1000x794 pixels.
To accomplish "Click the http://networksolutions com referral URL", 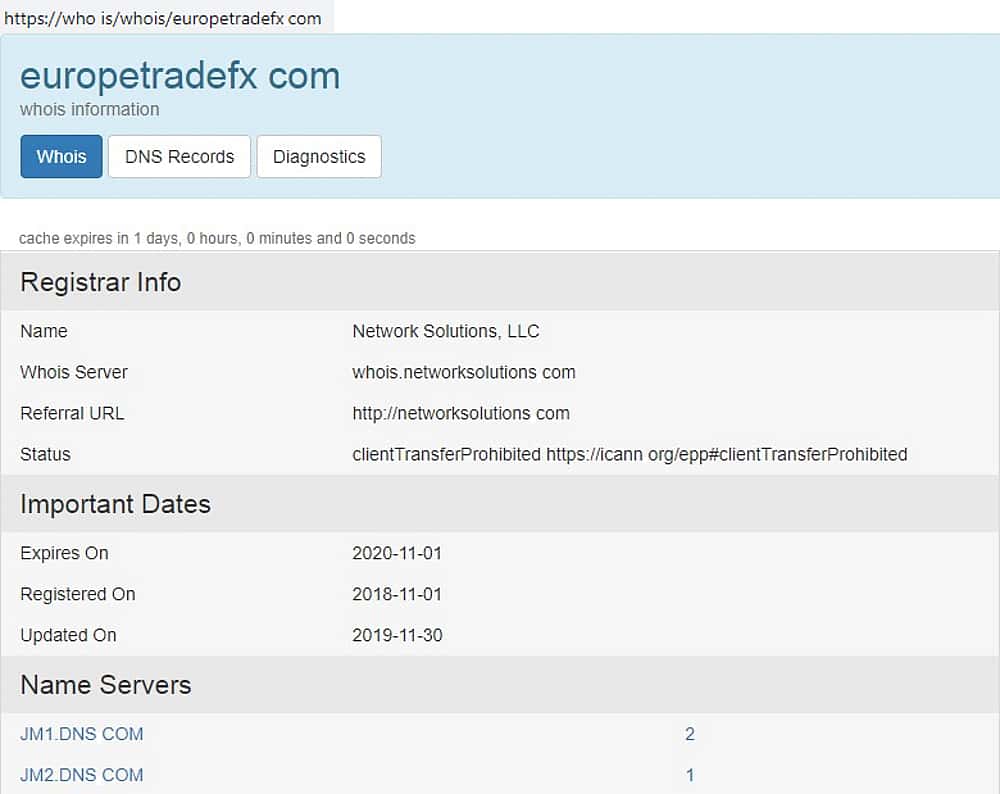I will click(461, 413).
